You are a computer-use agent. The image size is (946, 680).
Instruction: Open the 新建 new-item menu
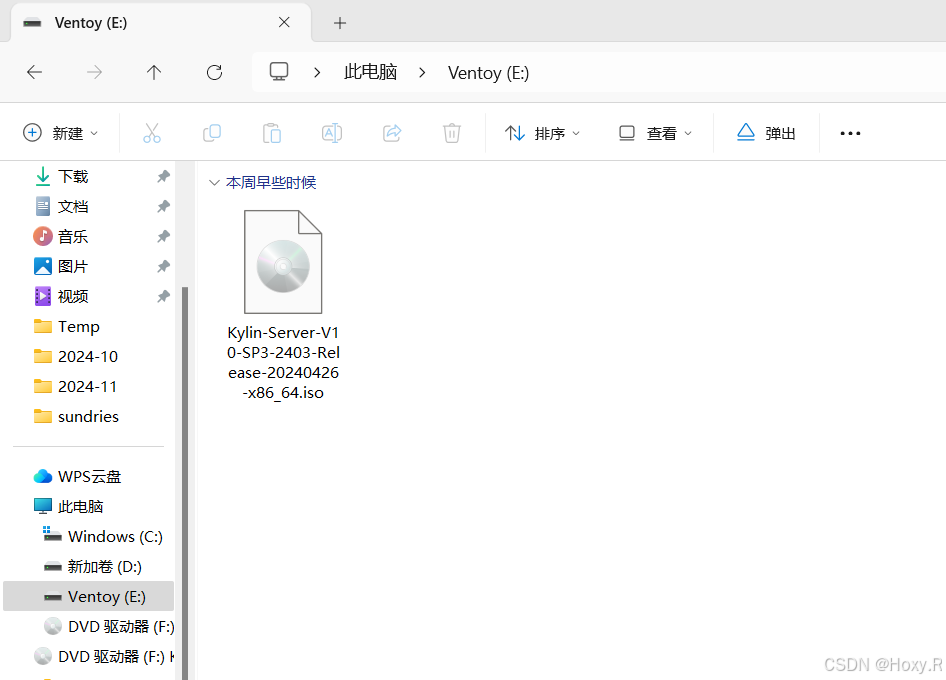click(60, 132)
